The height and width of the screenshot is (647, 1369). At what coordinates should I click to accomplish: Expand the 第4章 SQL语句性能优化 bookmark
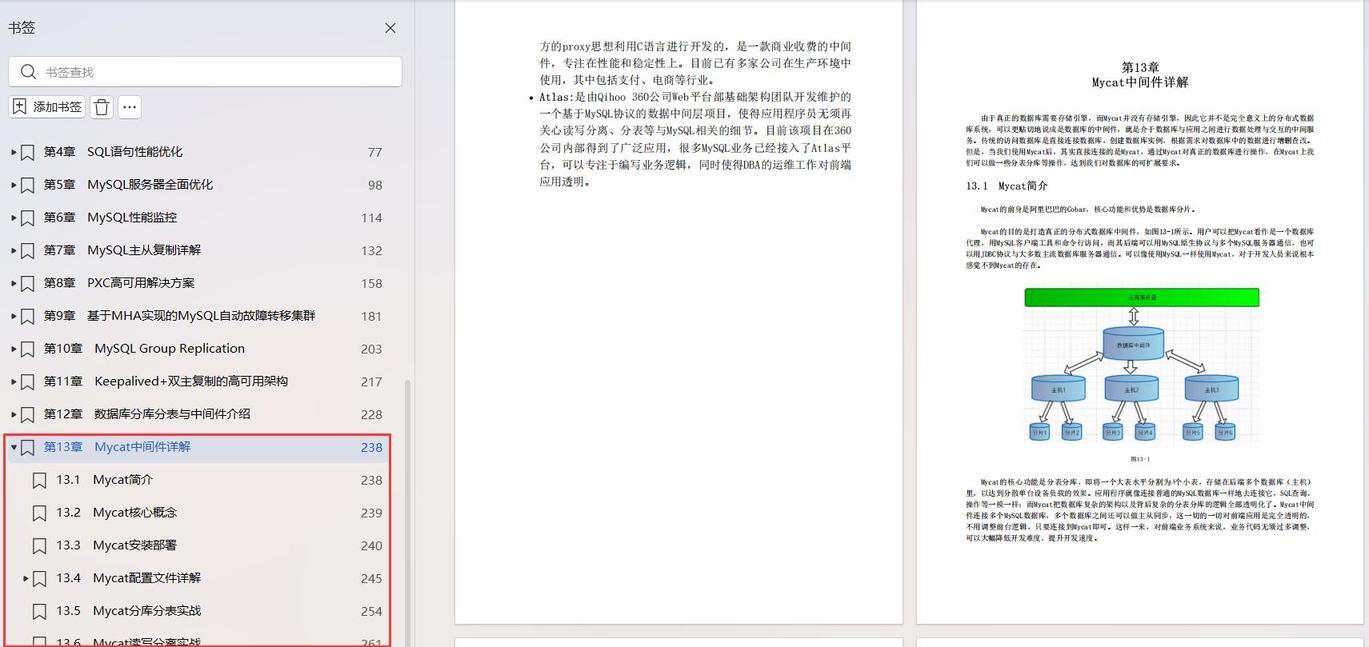pos(14,152)
